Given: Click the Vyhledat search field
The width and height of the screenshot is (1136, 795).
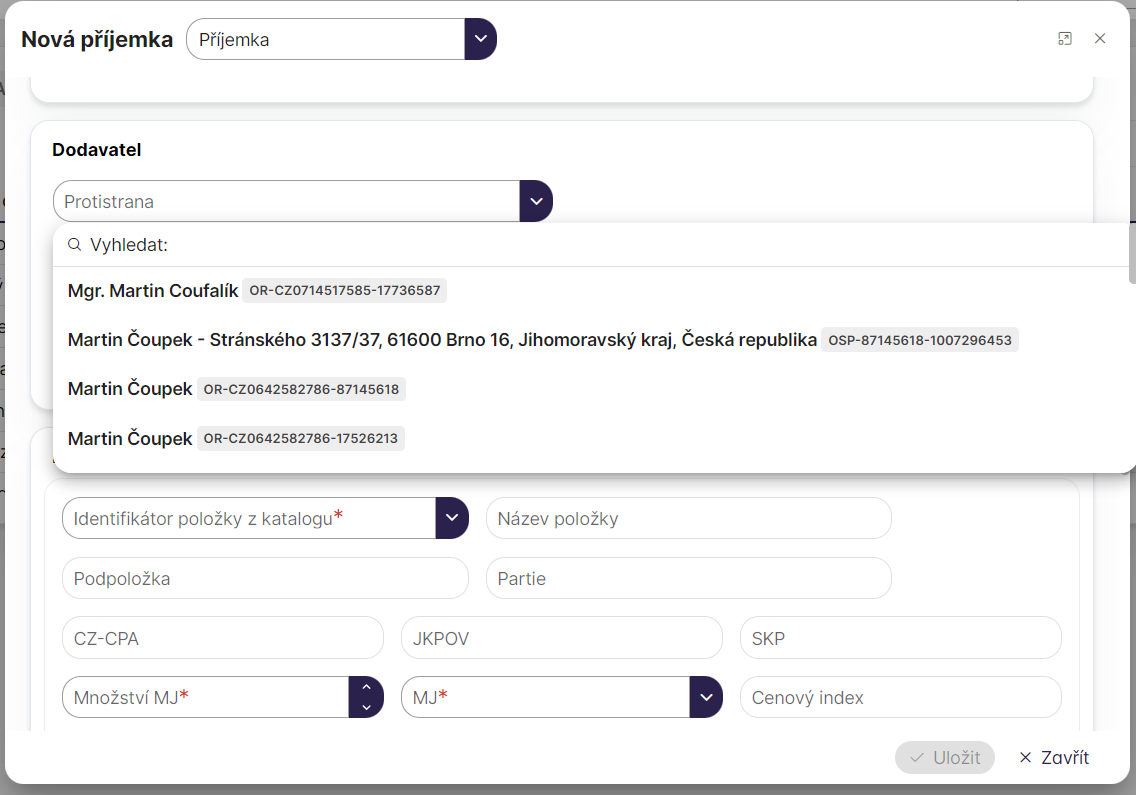Looking at the screenshot, I should [600, 245].
